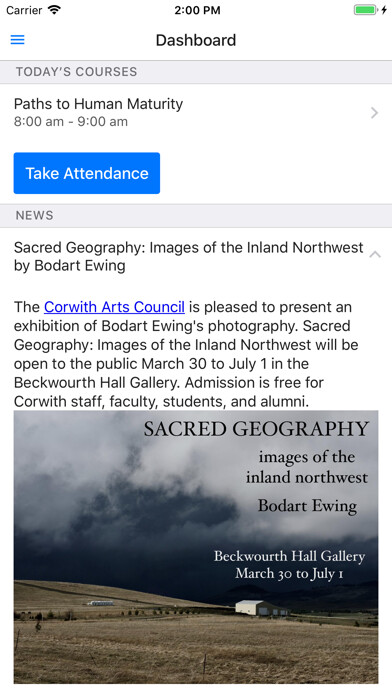The image size is (392, 696).
Task: Tap the Dashboard title in navigation bar
Action: pos(196,40)
